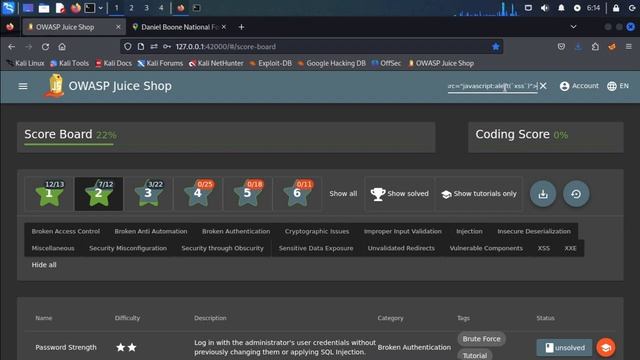Click the unsolved status button for Password Strength

click(564, 348)
